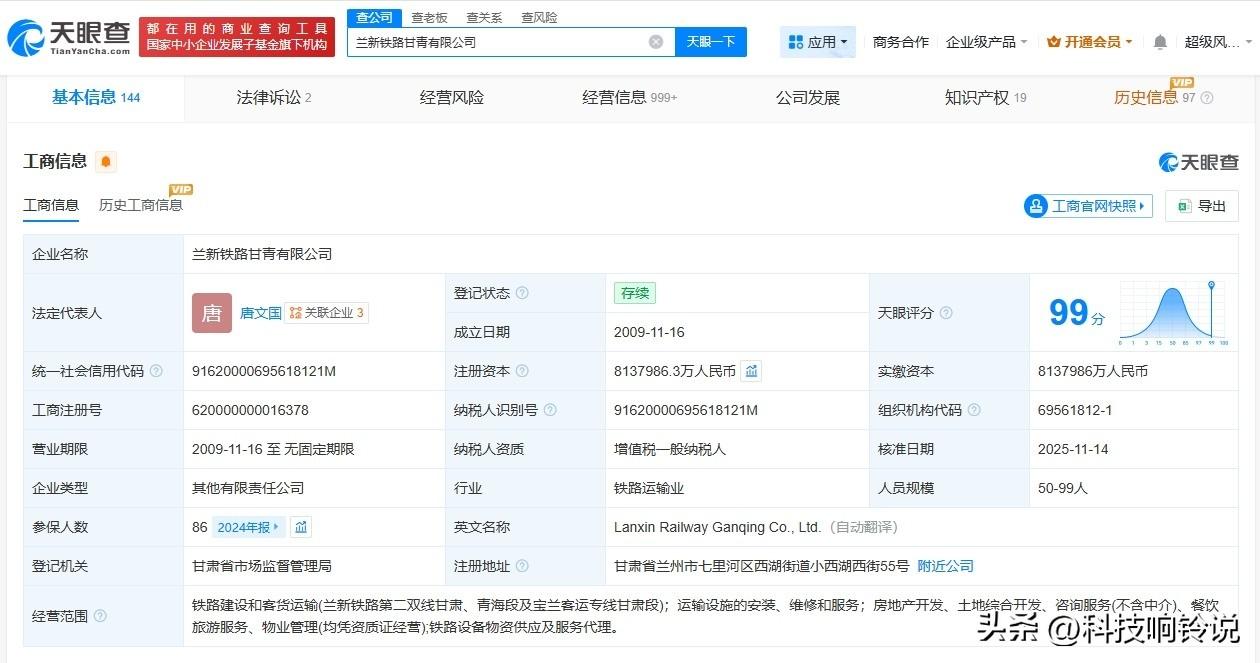Select organization code 69561812-1
Viewport: 1260px width, 663px height.
click(x=1075, y=410)
